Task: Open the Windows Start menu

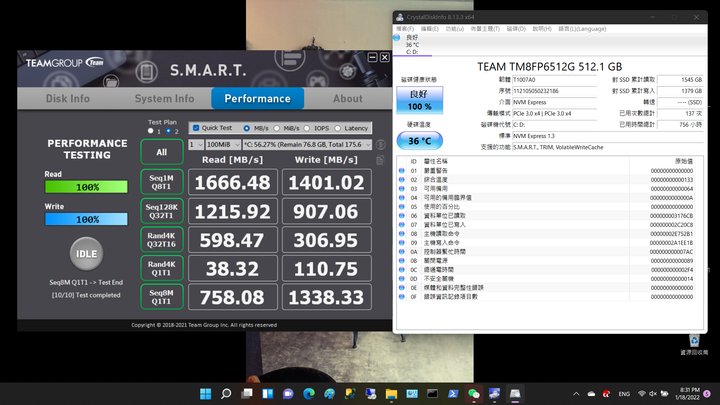Action: tap(205, 394)
